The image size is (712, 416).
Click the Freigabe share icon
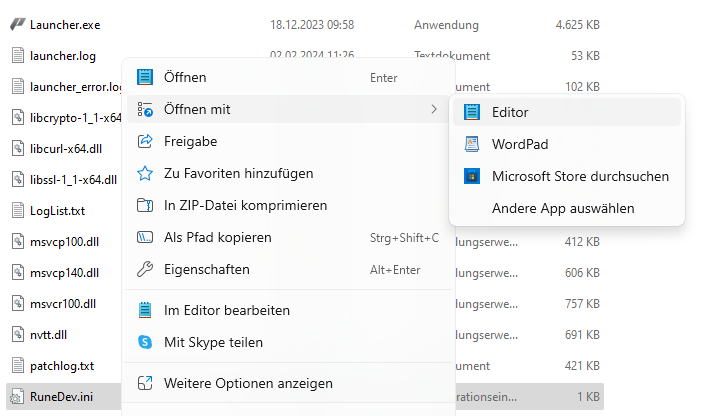pos(145,142)
